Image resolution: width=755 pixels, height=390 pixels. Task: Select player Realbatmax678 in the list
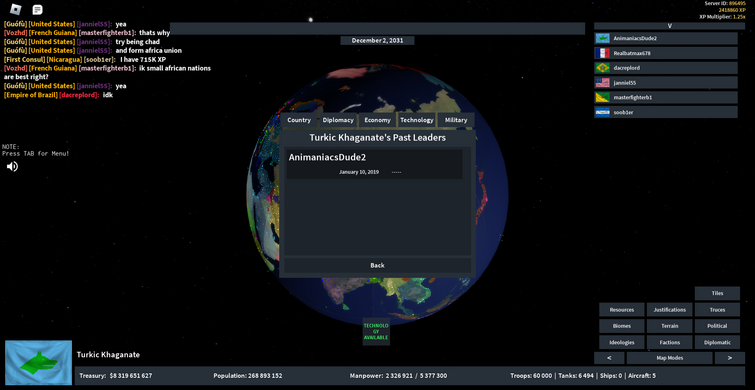[666, 53]
